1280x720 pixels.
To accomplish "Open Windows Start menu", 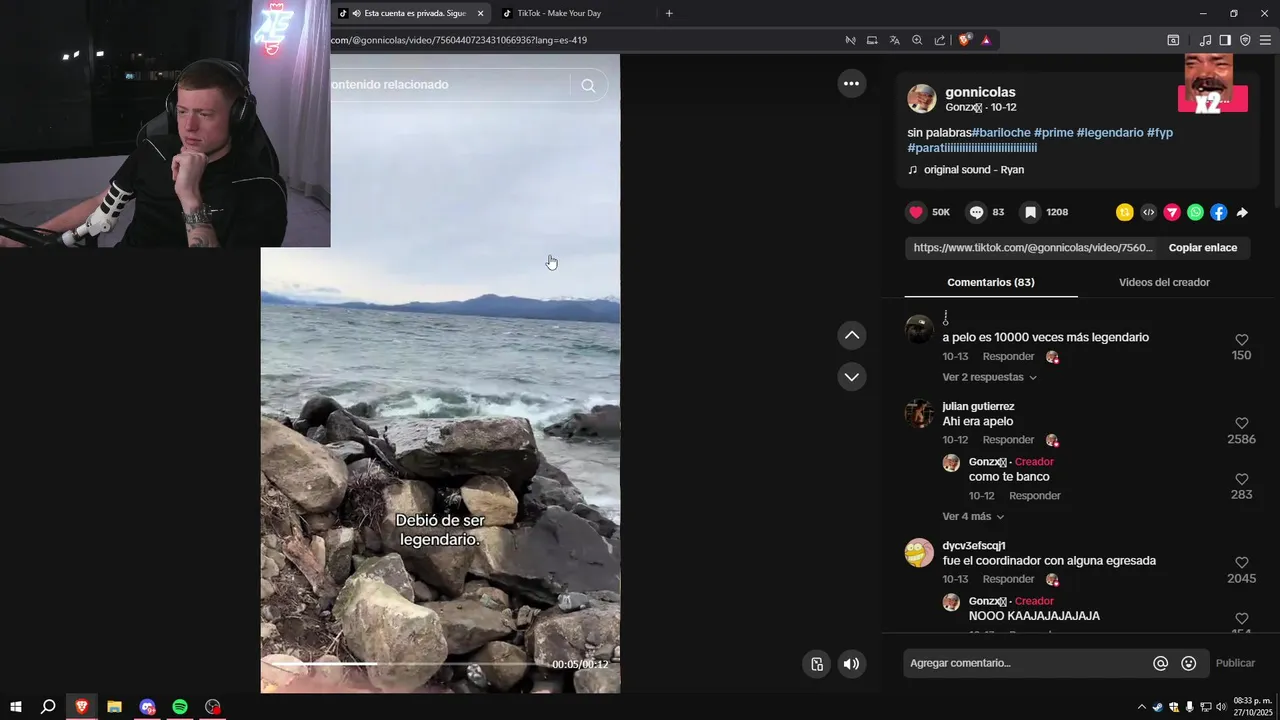I will [16, 707].
